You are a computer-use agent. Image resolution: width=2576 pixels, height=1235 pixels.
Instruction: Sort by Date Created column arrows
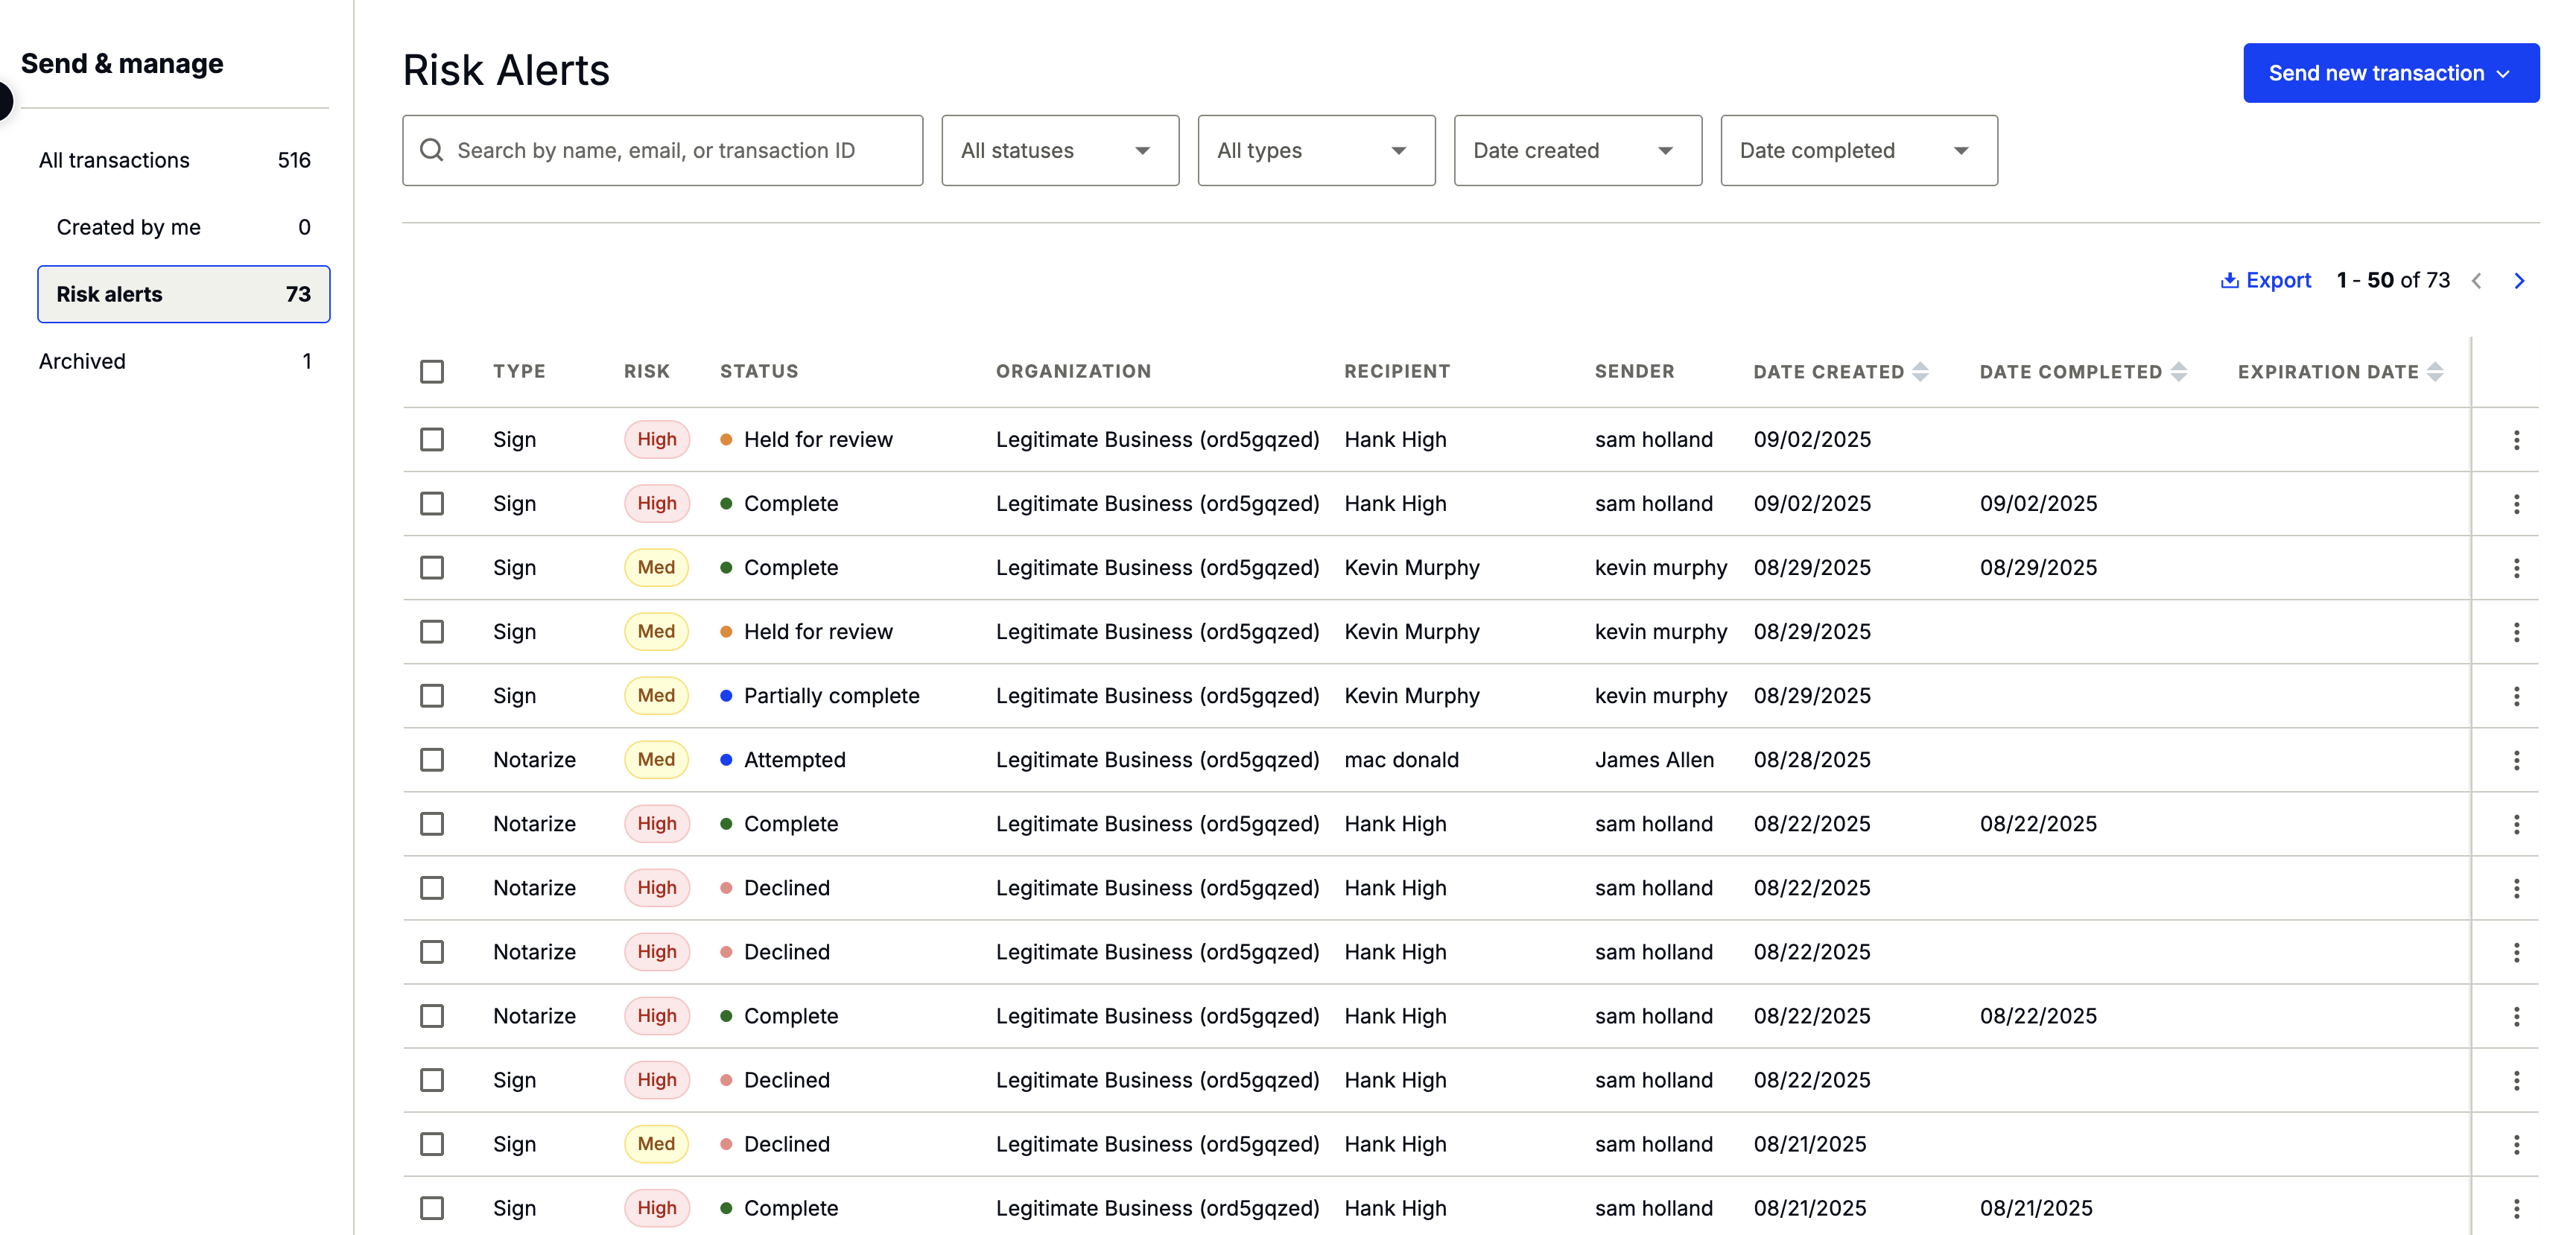point(1920,372)
